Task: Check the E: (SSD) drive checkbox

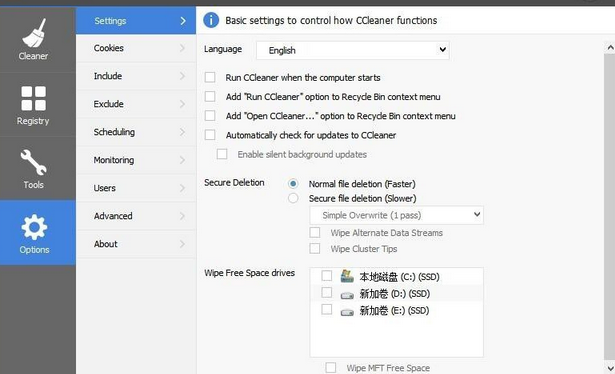Action: 327,309
